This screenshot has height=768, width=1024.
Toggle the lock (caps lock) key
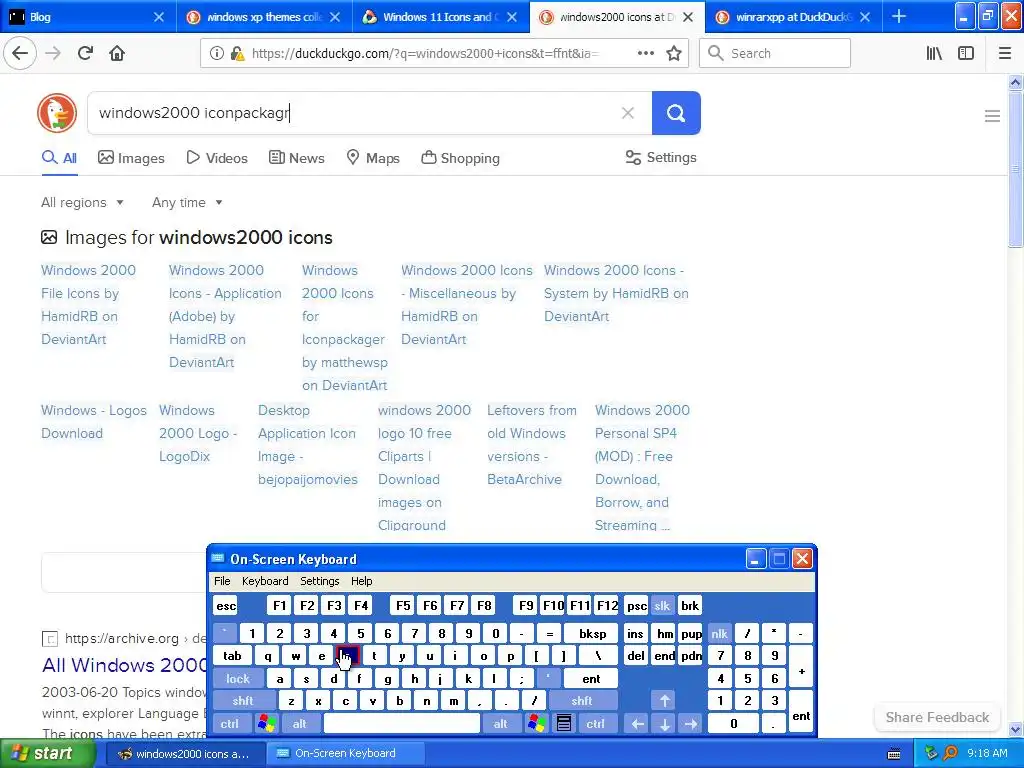pos(238,679)
